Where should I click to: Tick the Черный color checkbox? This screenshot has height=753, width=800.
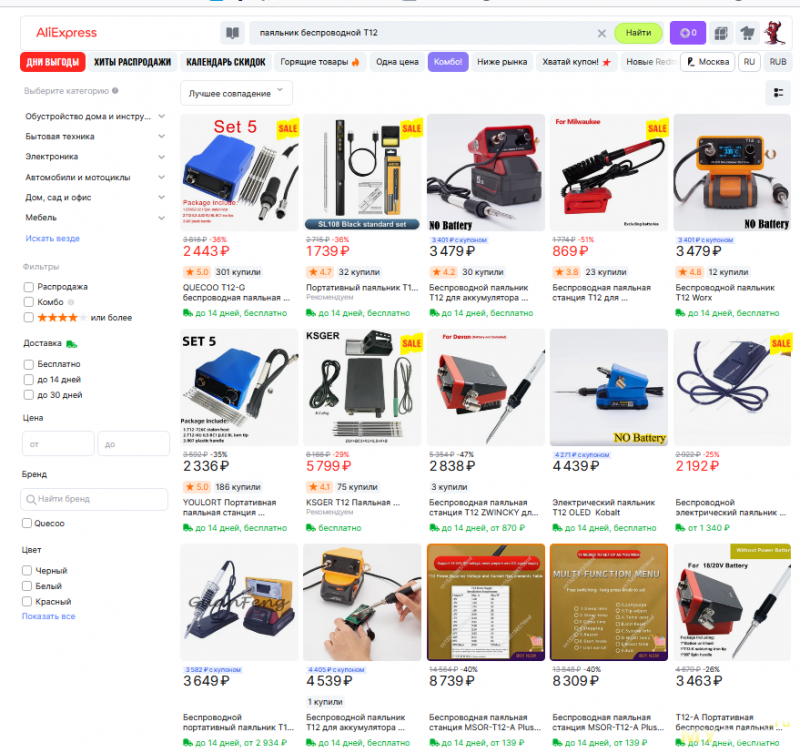pos(27,570)
